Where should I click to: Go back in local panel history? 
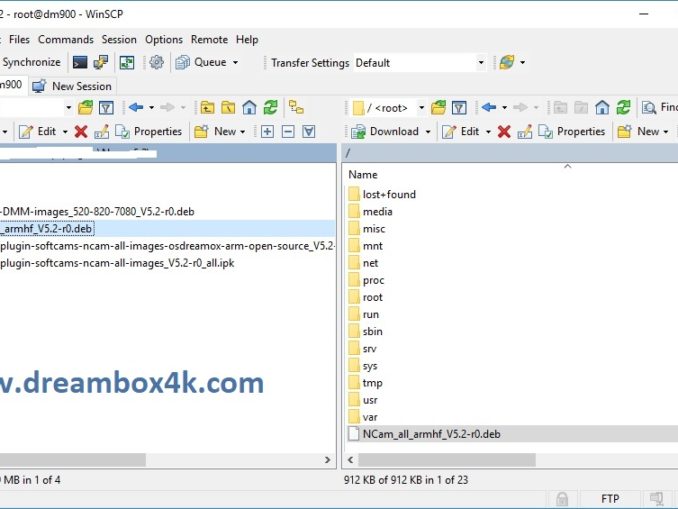[136, 107]
